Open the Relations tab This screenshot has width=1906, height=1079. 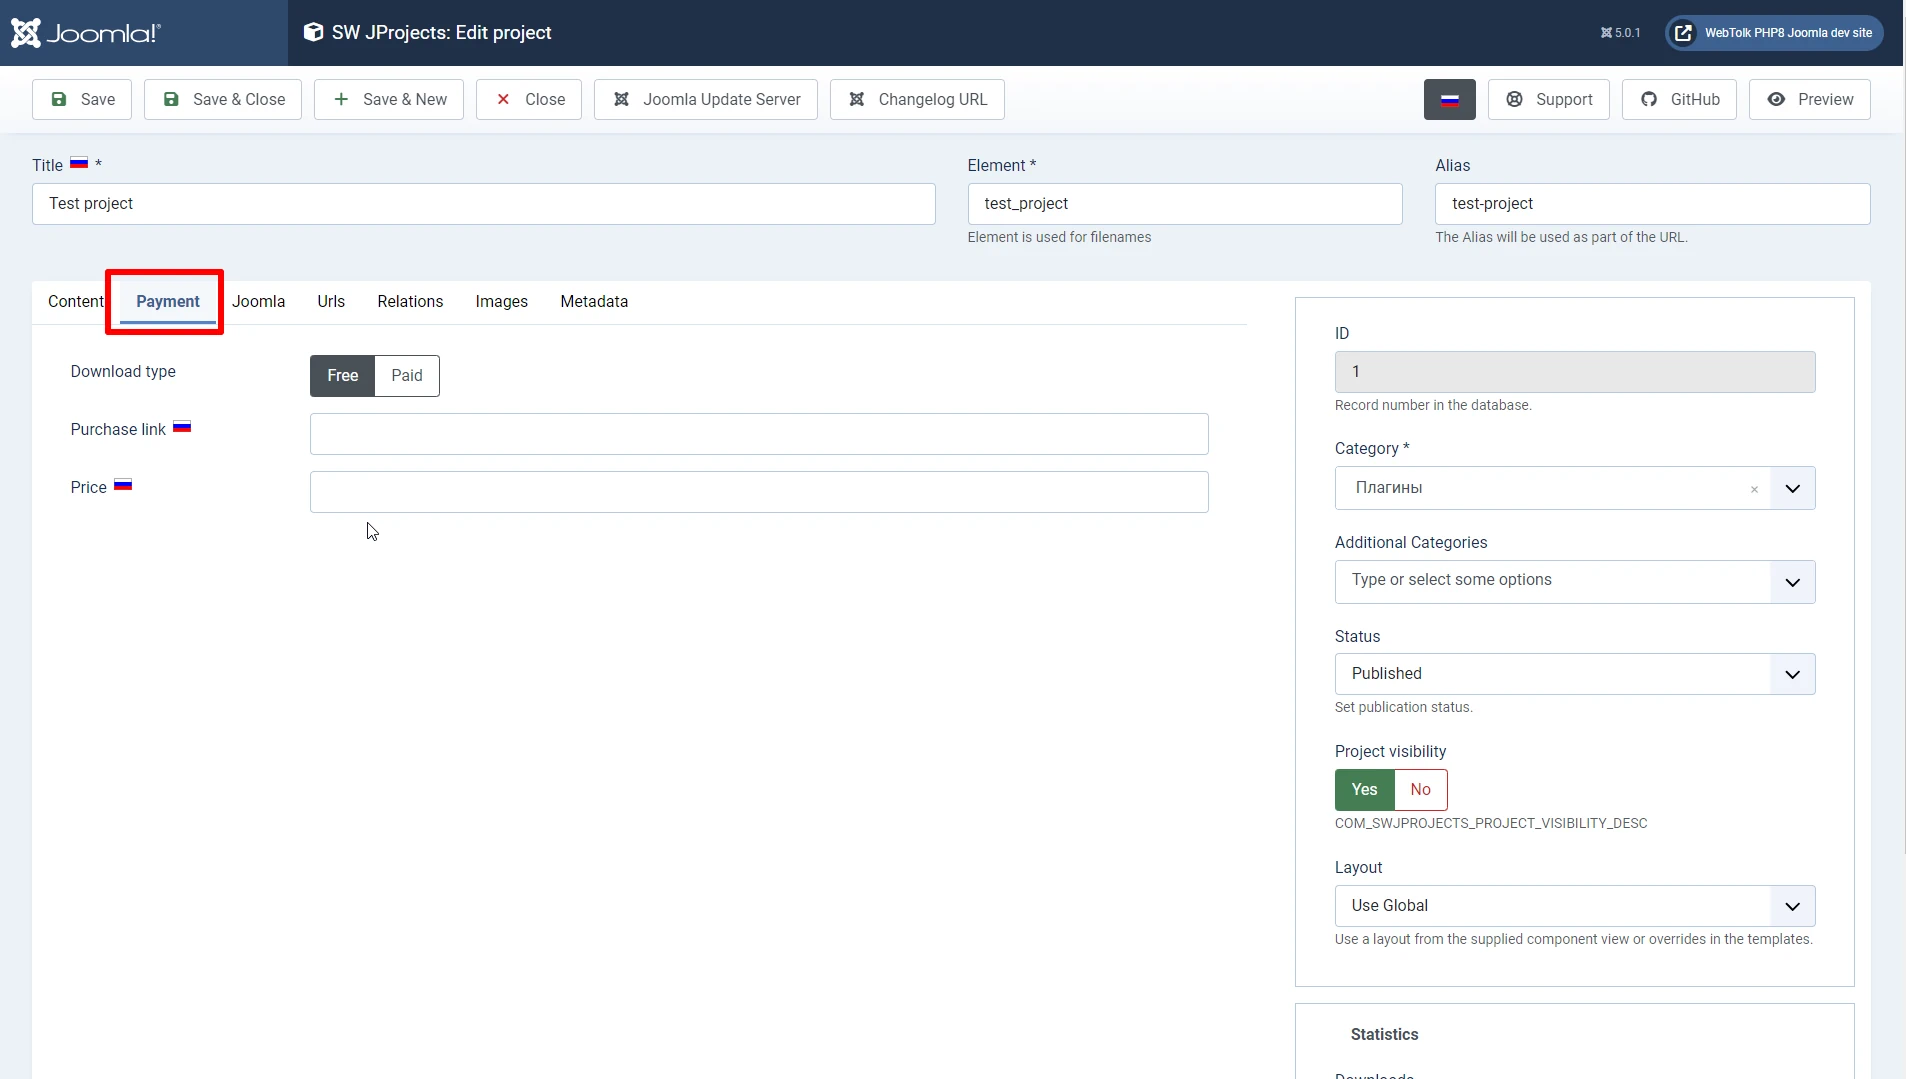click(x=410, y=302)
